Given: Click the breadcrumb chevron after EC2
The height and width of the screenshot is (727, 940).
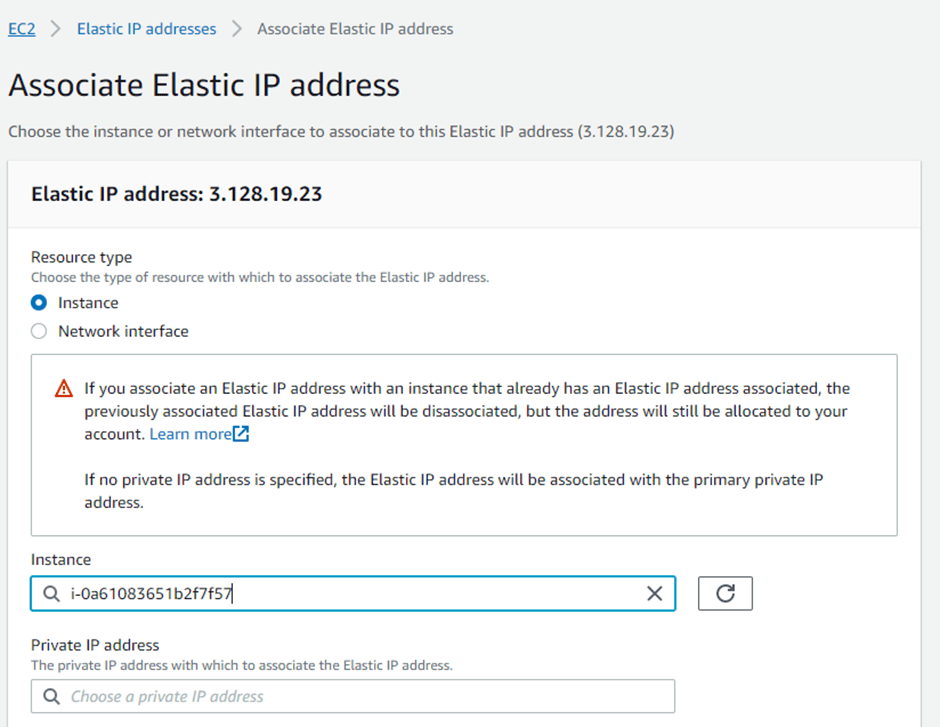Looking at the screenshot, I should click(56, 29).
